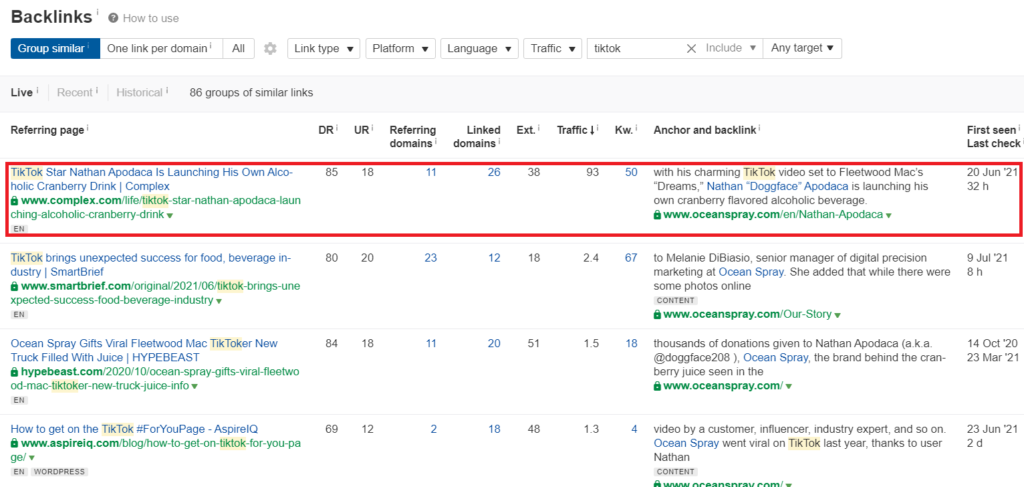
Task: Open the www.aspireiq.com referring URL
Action: 155,450
